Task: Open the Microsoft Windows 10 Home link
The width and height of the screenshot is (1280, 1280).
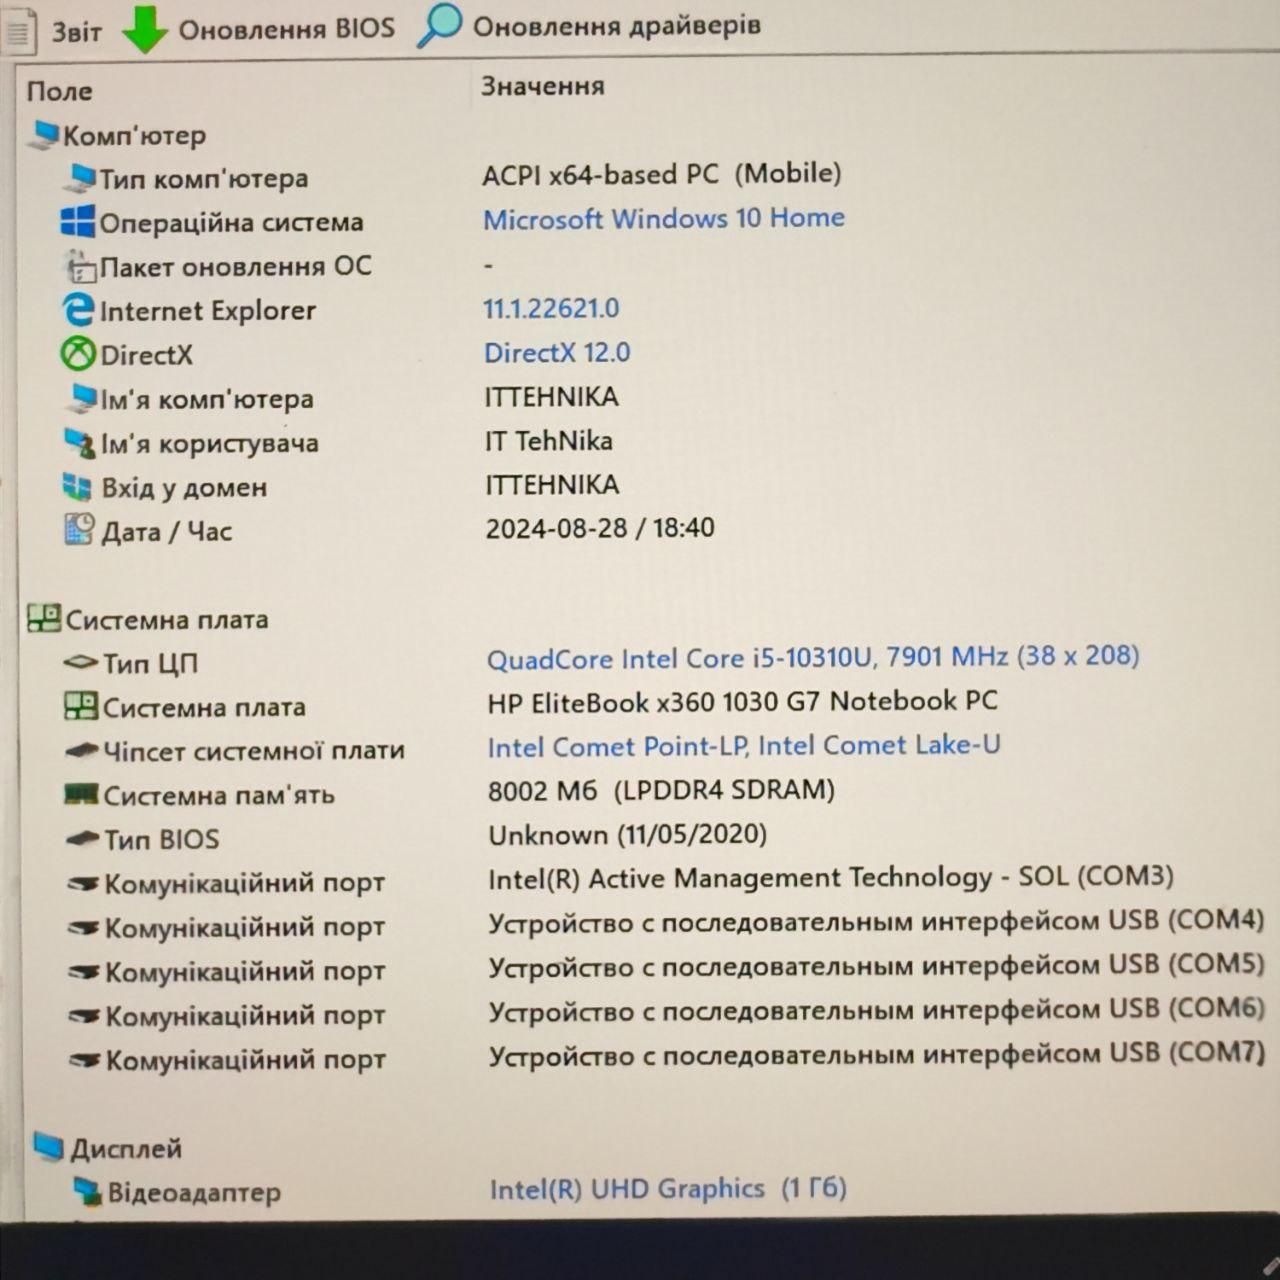Action: click(x=664, y=218)
